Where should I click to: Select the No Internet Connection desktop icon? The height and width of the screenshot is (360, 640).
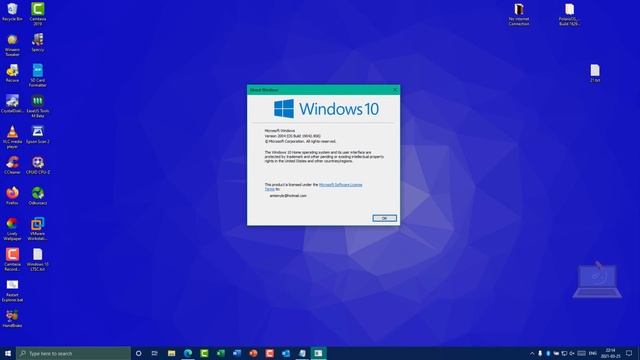(519, 14)
